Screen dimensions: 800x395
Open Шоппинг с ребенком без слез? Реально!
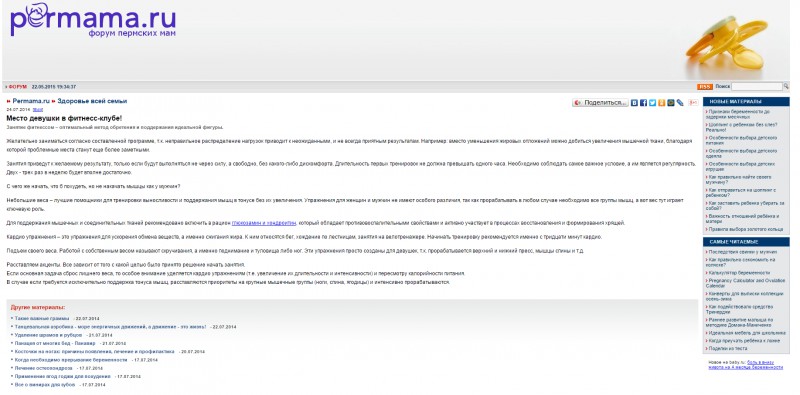[x=742, y=127]
